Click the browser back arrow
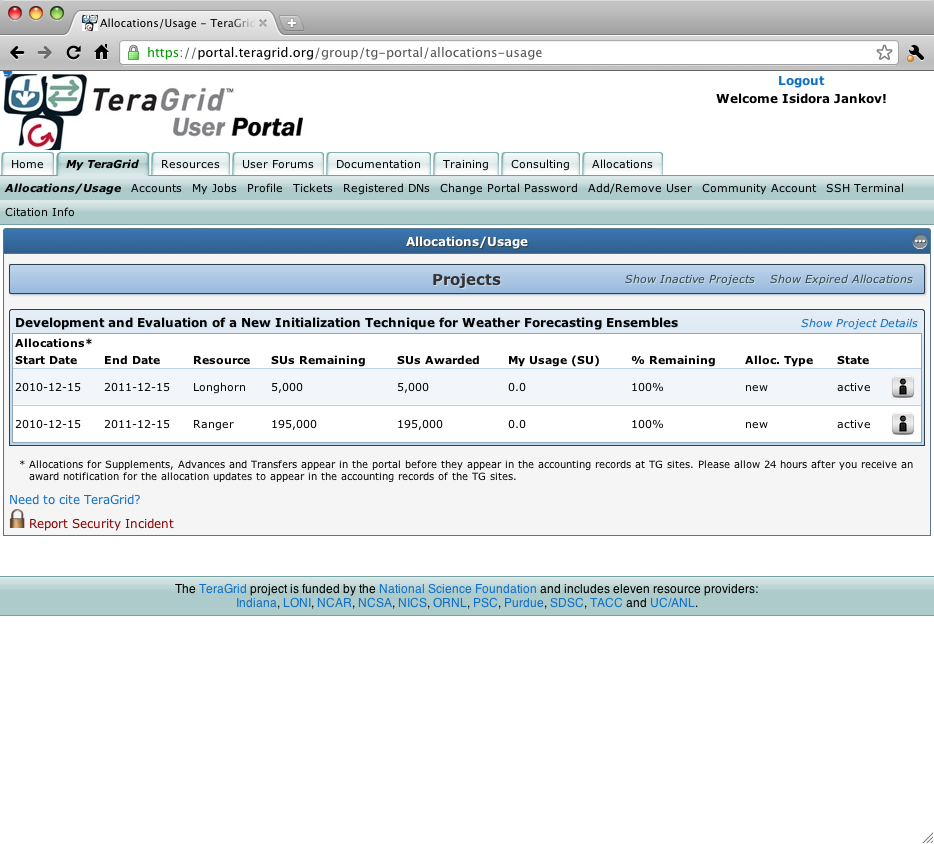The width and height of the screenshot is (934, 844). 17,53
